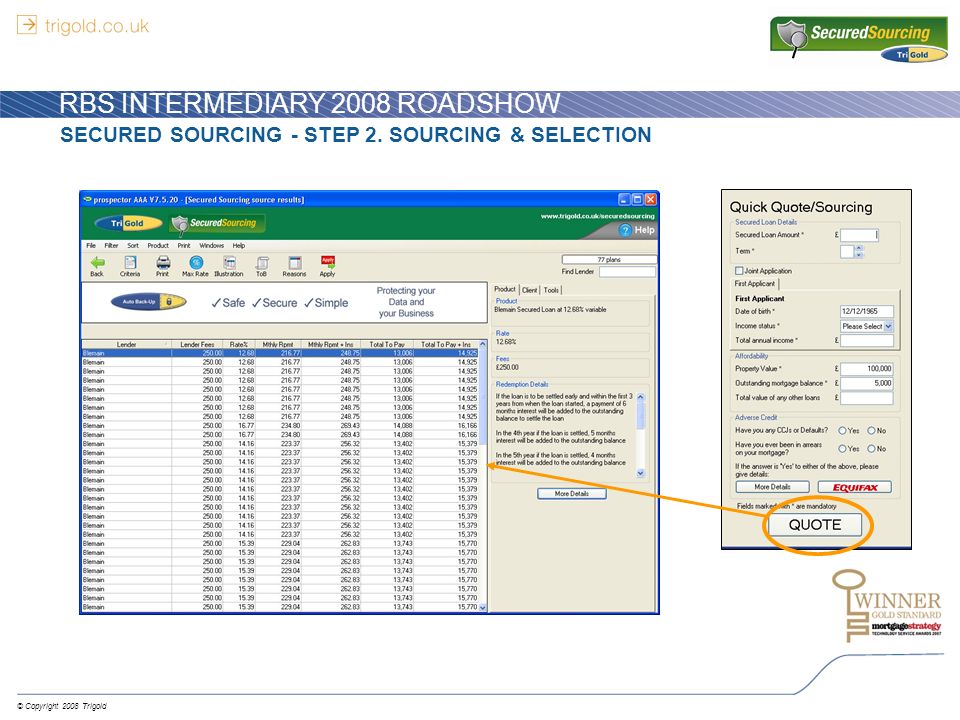Viewport: 960px width, 720px height.
Task: Switch to the Tools tab
Action: [551, 290]
